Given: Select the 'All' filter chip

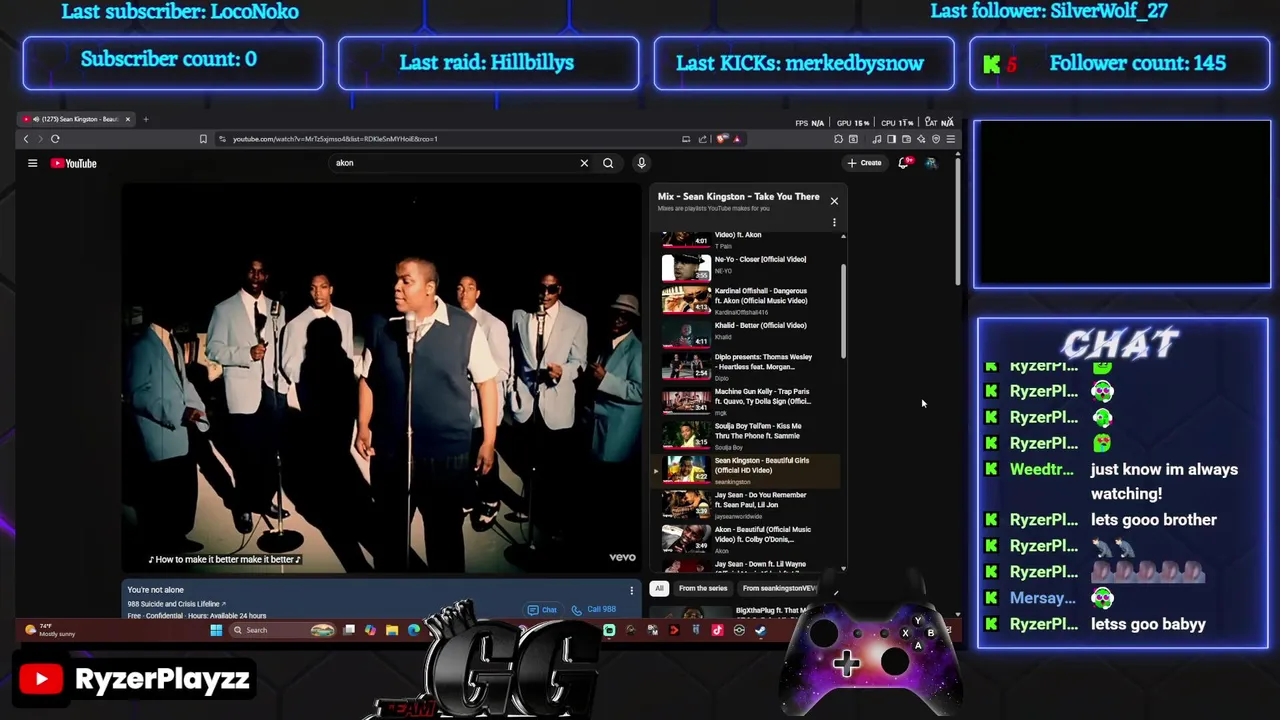Looking at the screenshot, I should 659,588.
